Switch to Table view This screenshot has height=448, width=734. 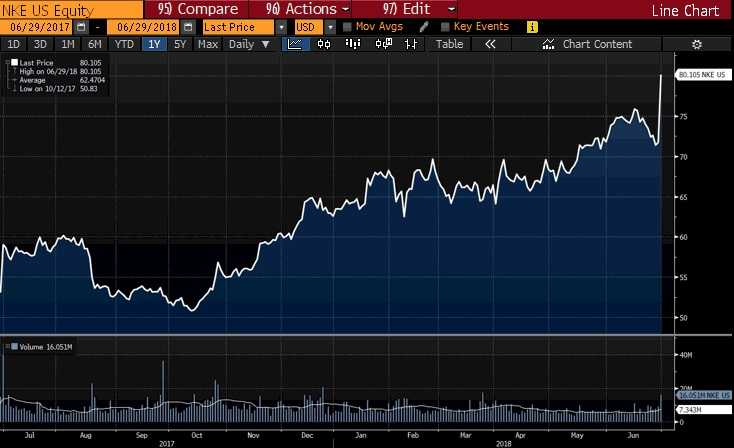(449, 44)
